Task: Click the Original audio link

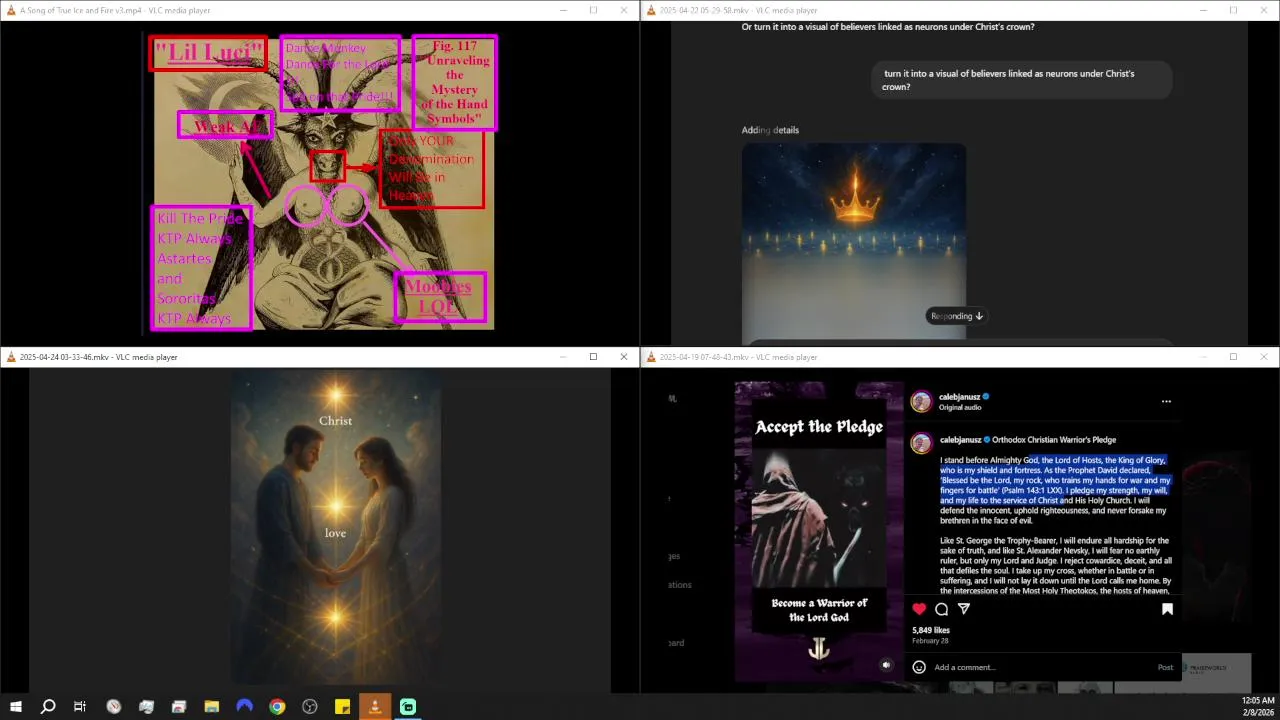Action: coord(960,408)
